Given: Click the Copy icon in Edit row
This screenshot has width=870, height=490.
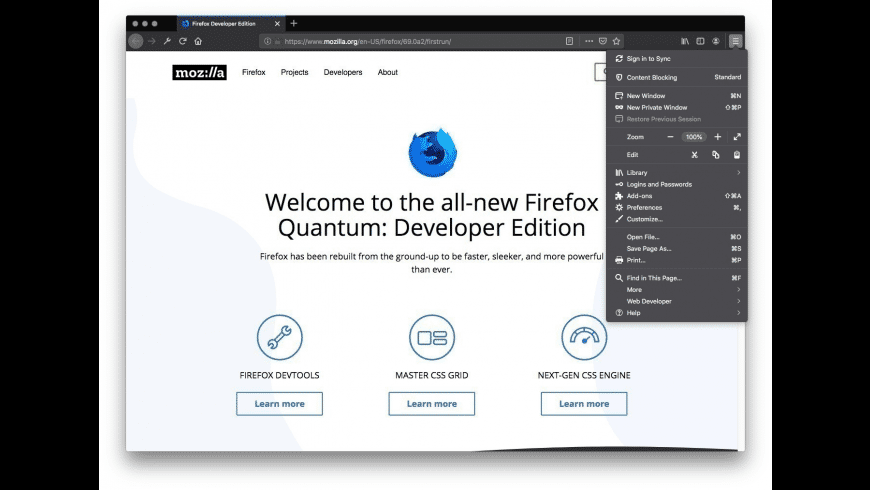Looking at the screenshot, I should (716, 155).
